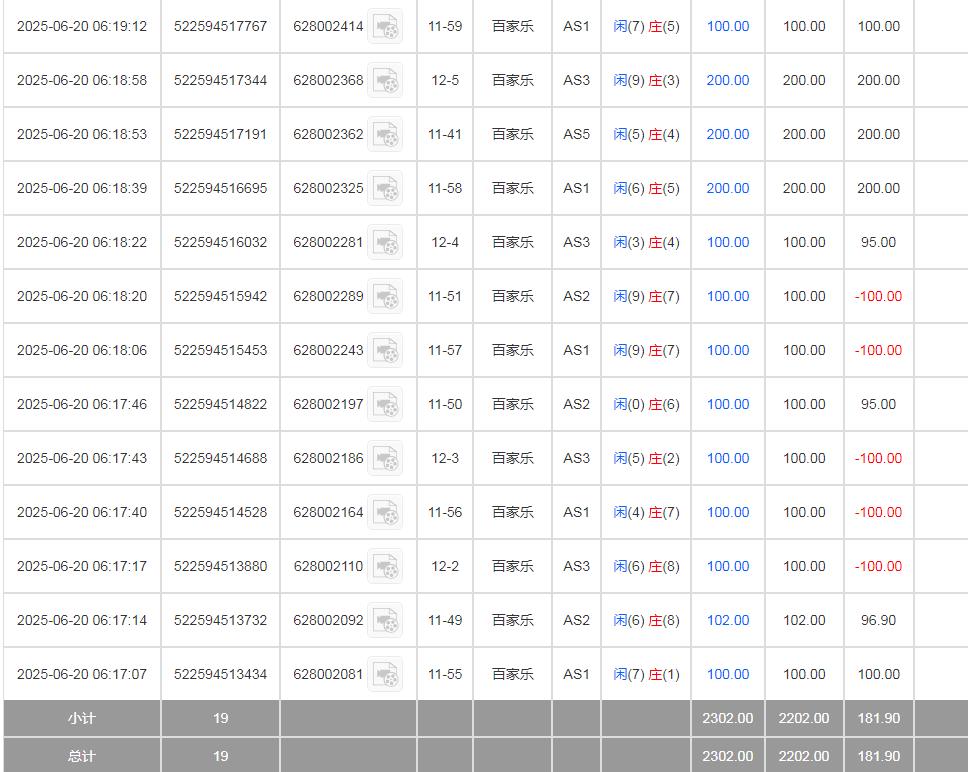
Task: Click the blue 102.00 bet amount
Action: point(727,620)
